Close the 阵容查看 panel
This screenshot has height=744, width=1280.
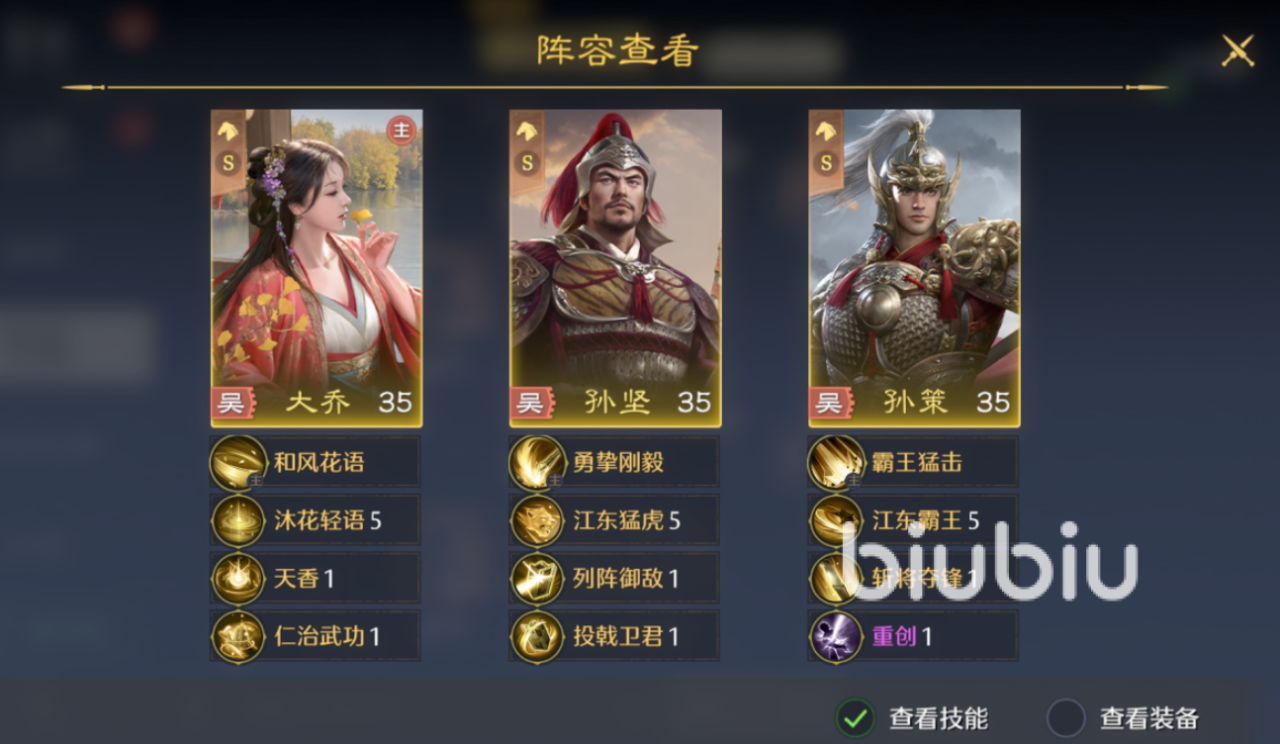[x=1237, y=50]
